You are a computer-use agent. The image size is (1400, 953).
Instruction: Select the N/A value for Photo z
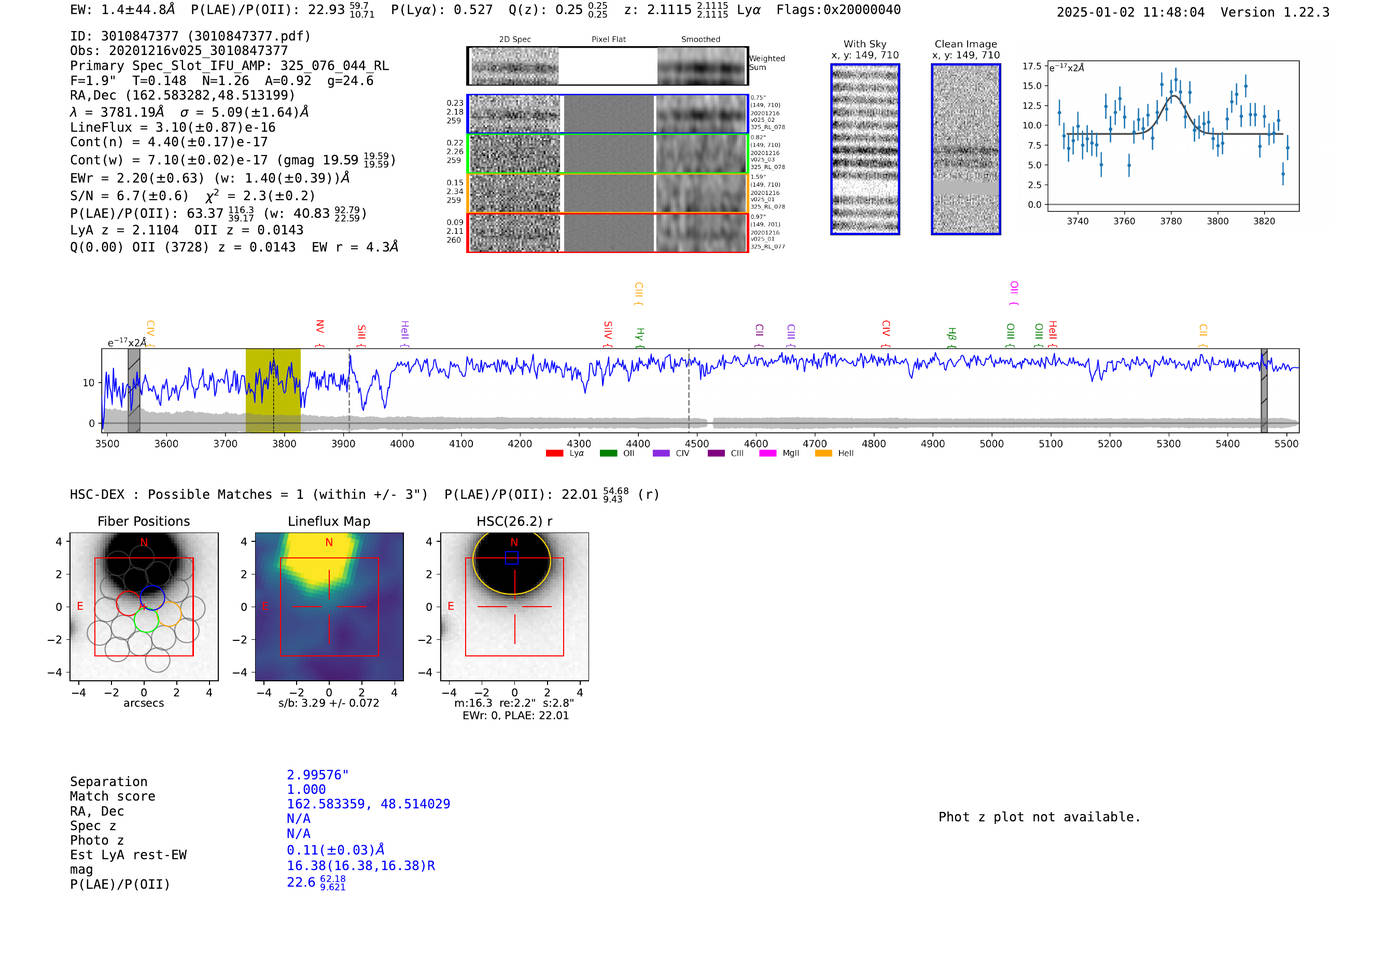tap(298, 833)
